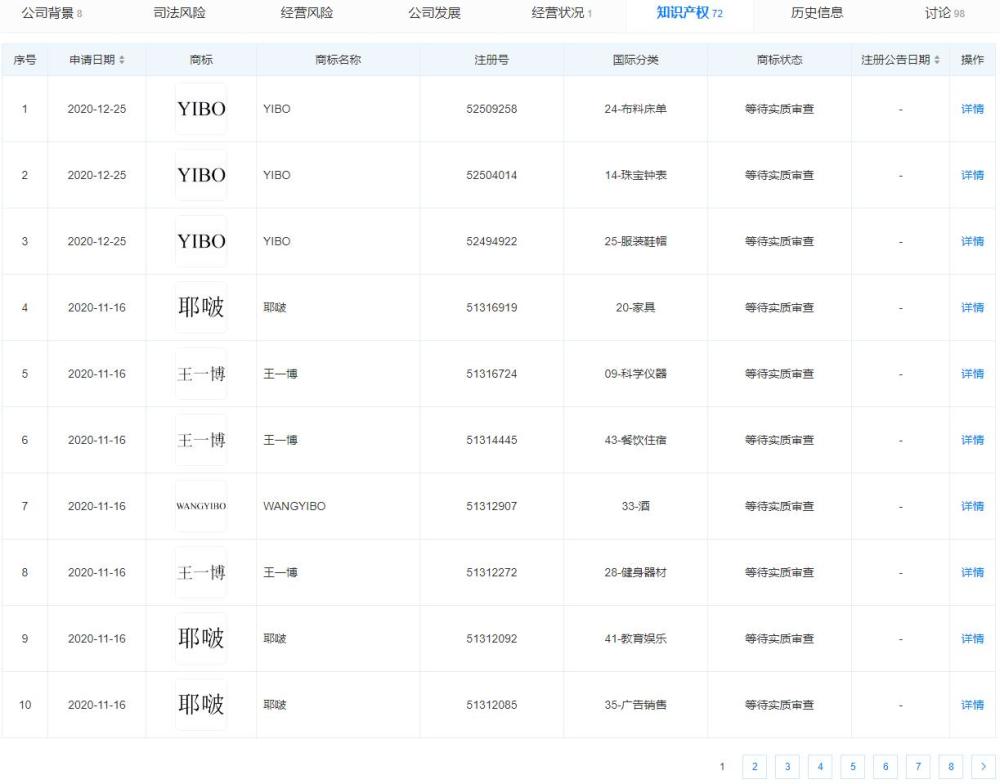Click YIBO trademark image in row 2

[201, 175]
